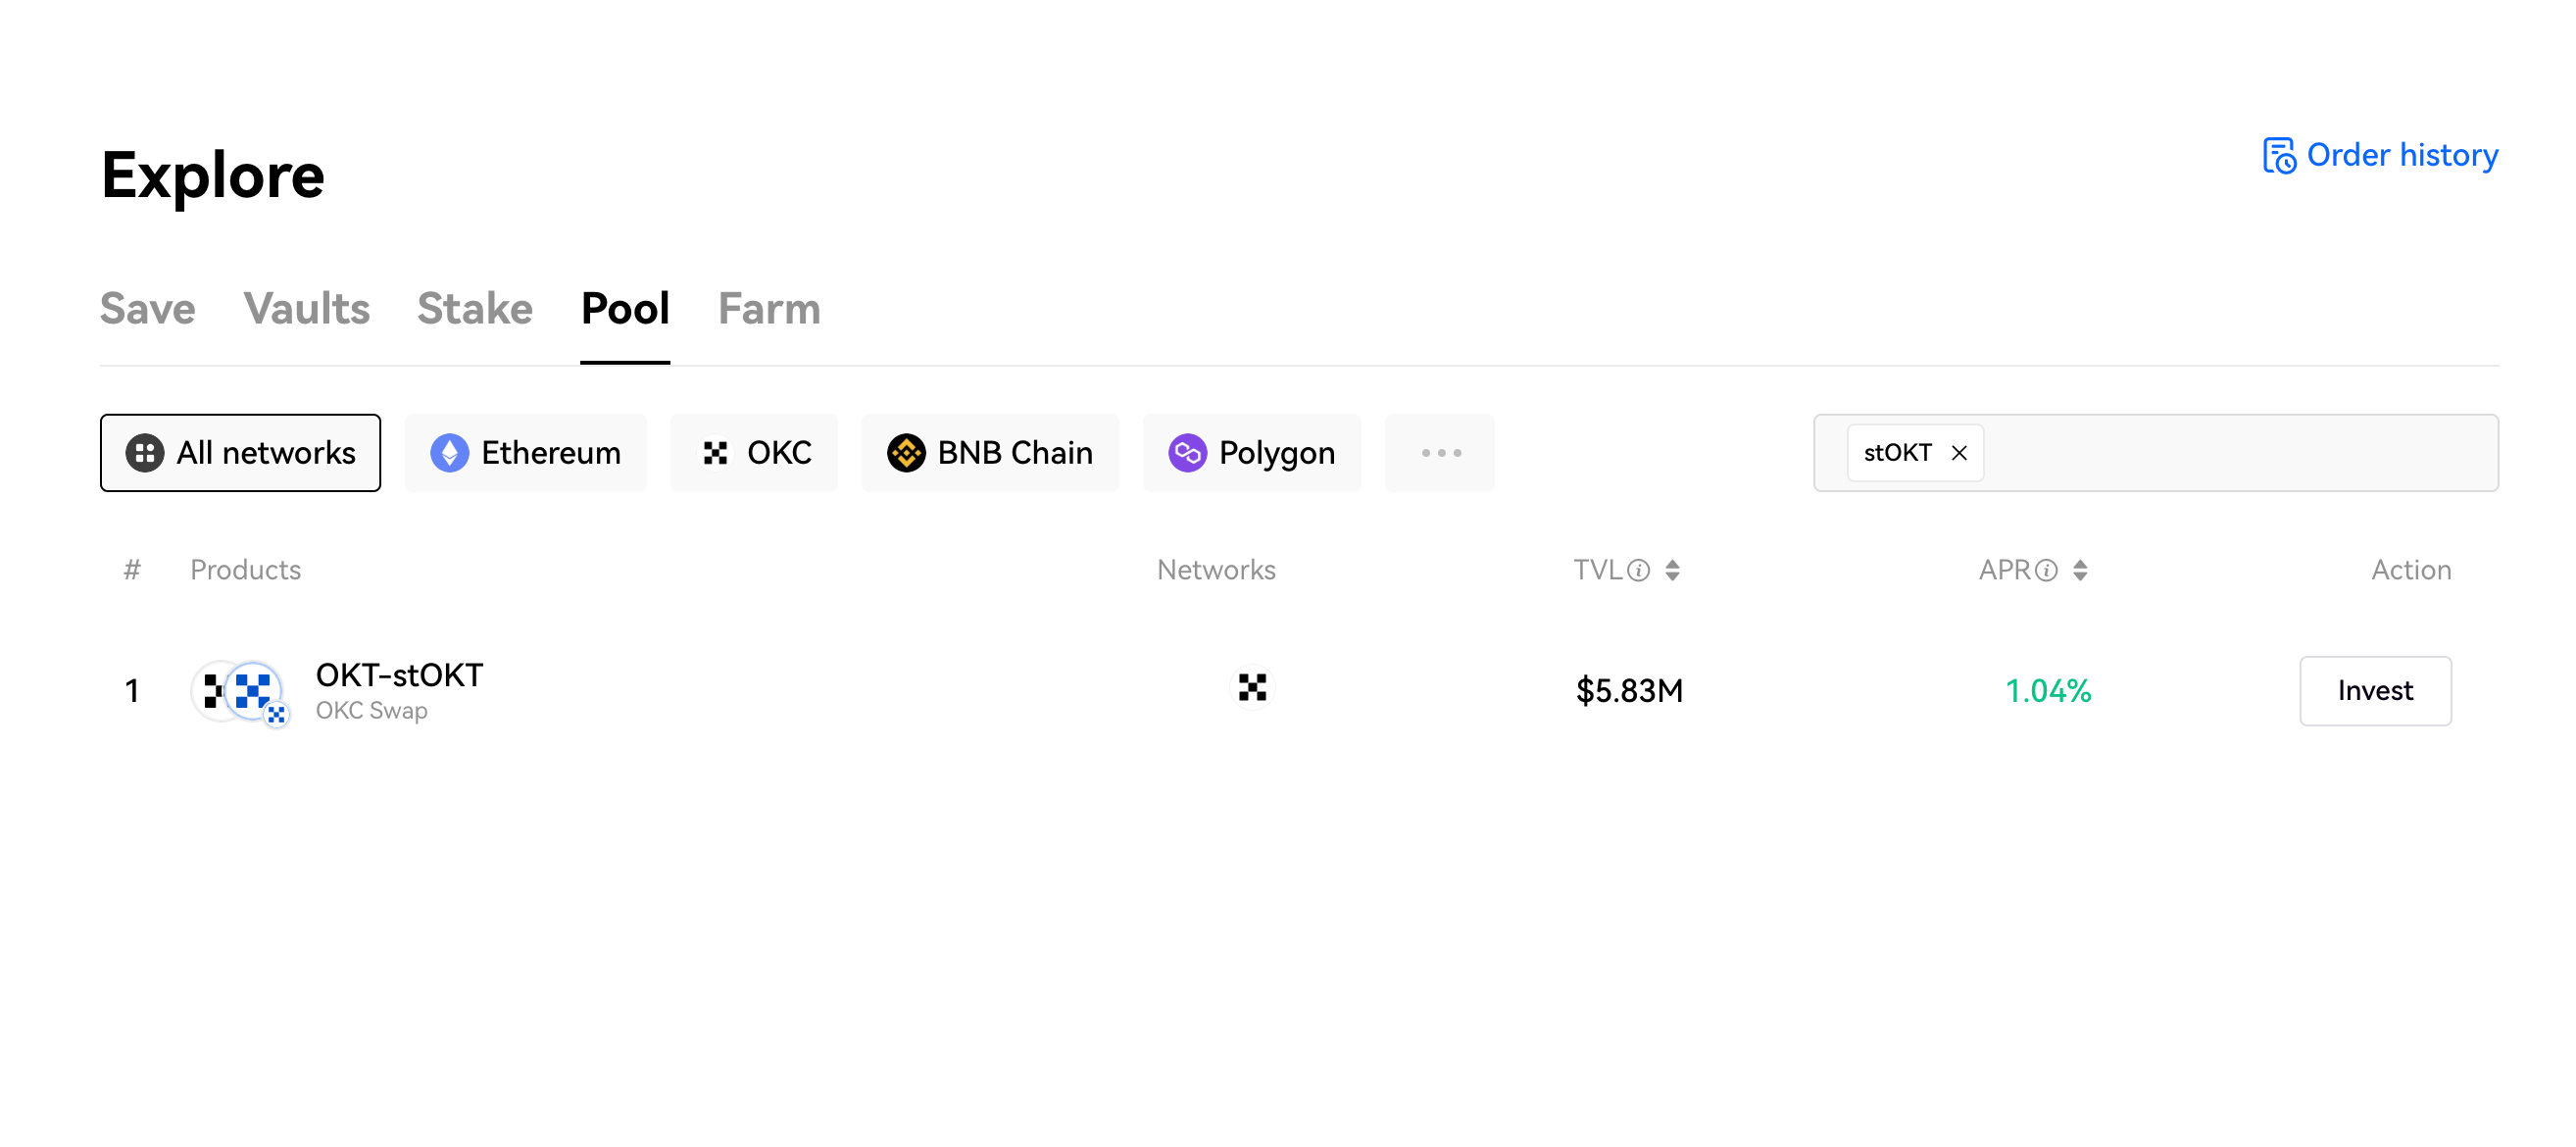The height and width of the screenshot is (1147, 2576).
Task: Click the OKT-stOKT token pair icon
Action: [x=240, y=691]
